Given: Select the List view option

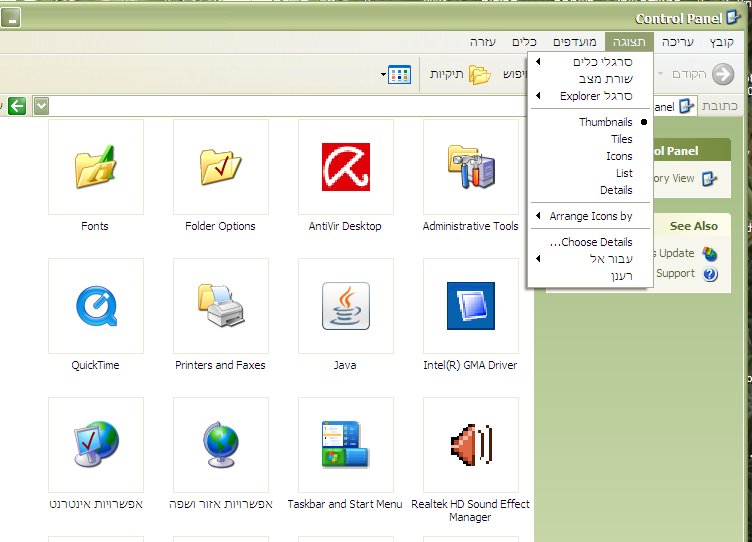Looking at the screenshot, I should (590, 173).
